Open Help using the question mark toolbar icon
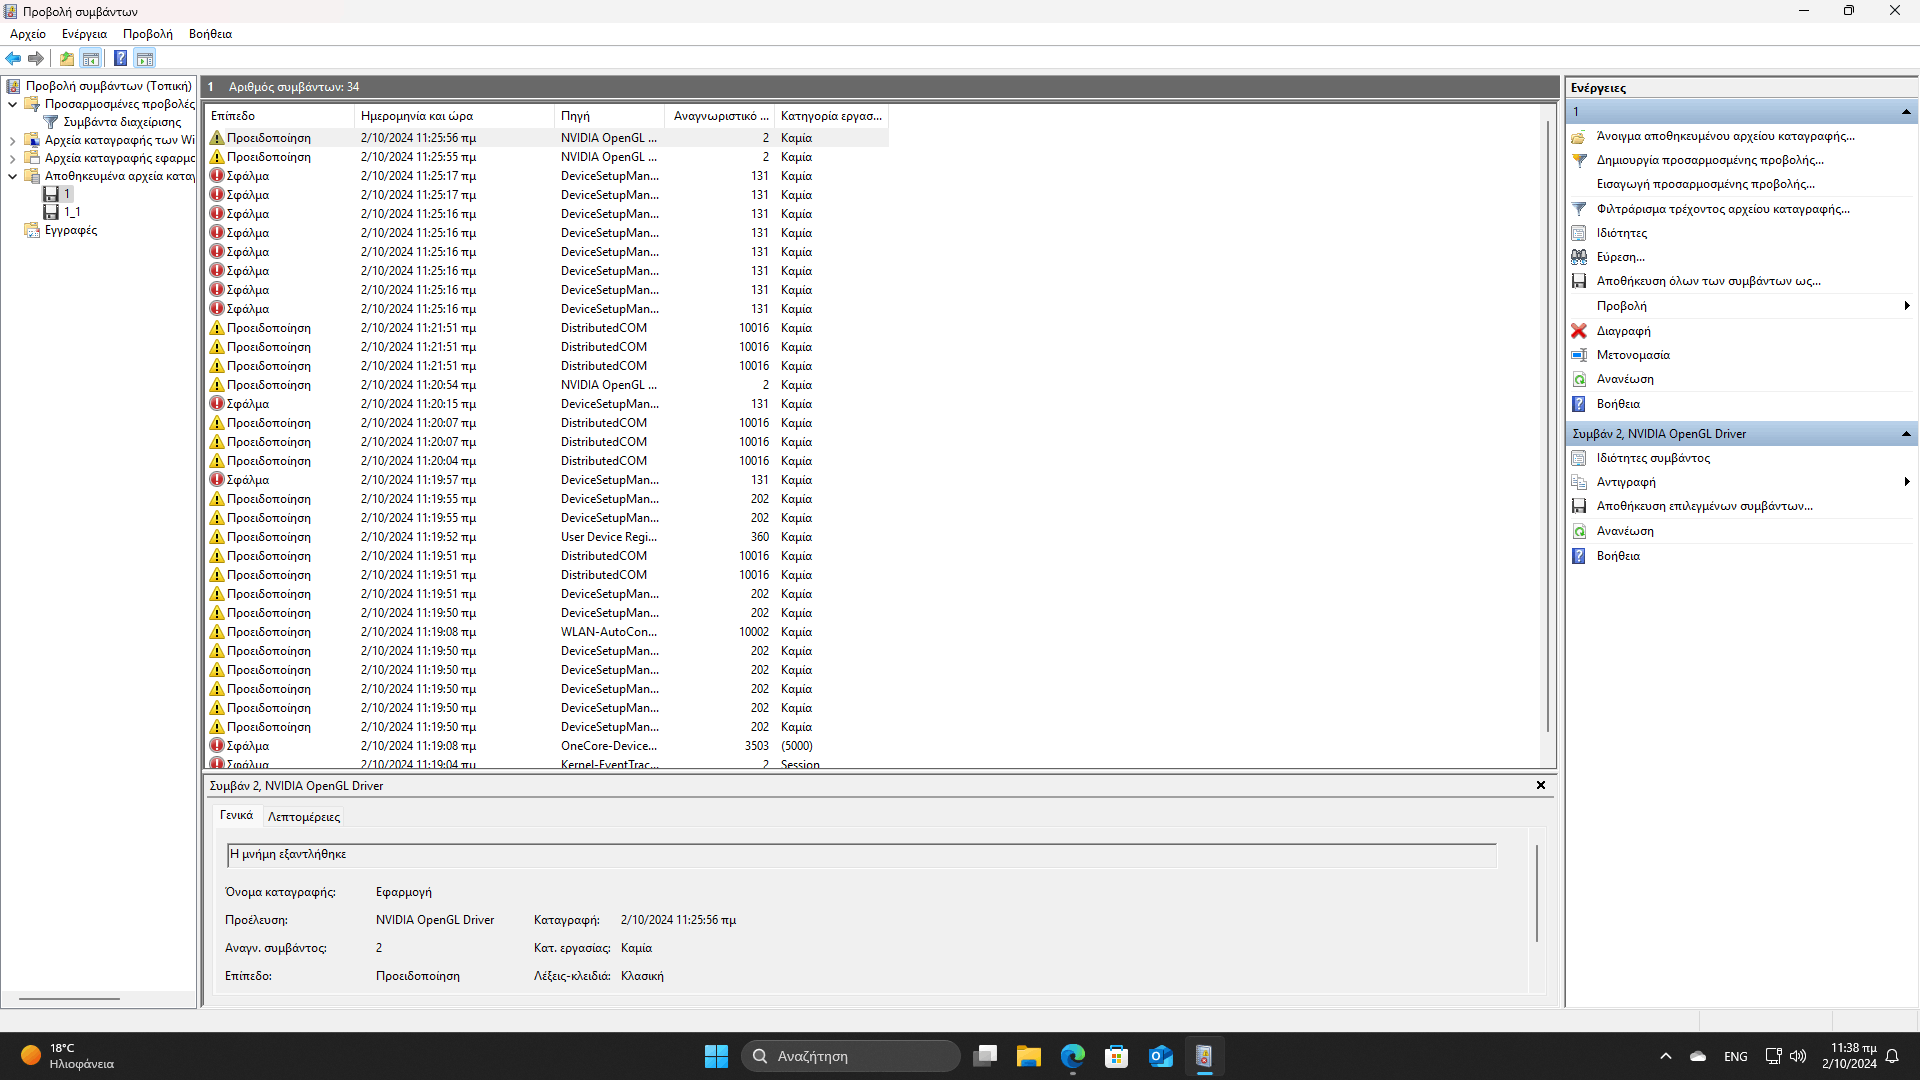This screenshot has height=1080, width=1920. [120, 58]
